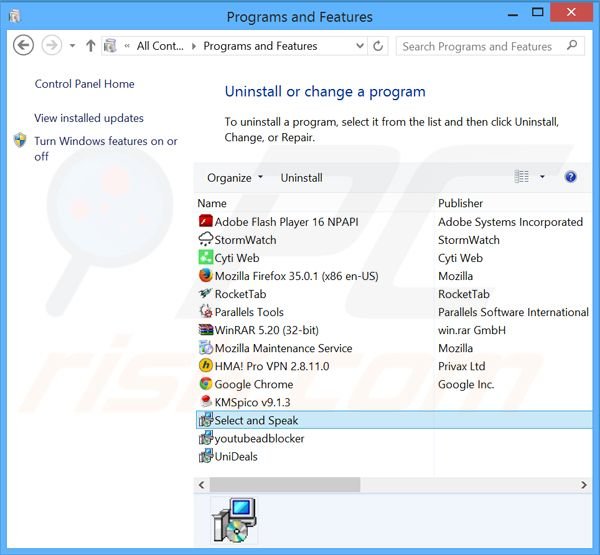
Task: Go up one level with Up arrow
Action: [x=91, y=46]
